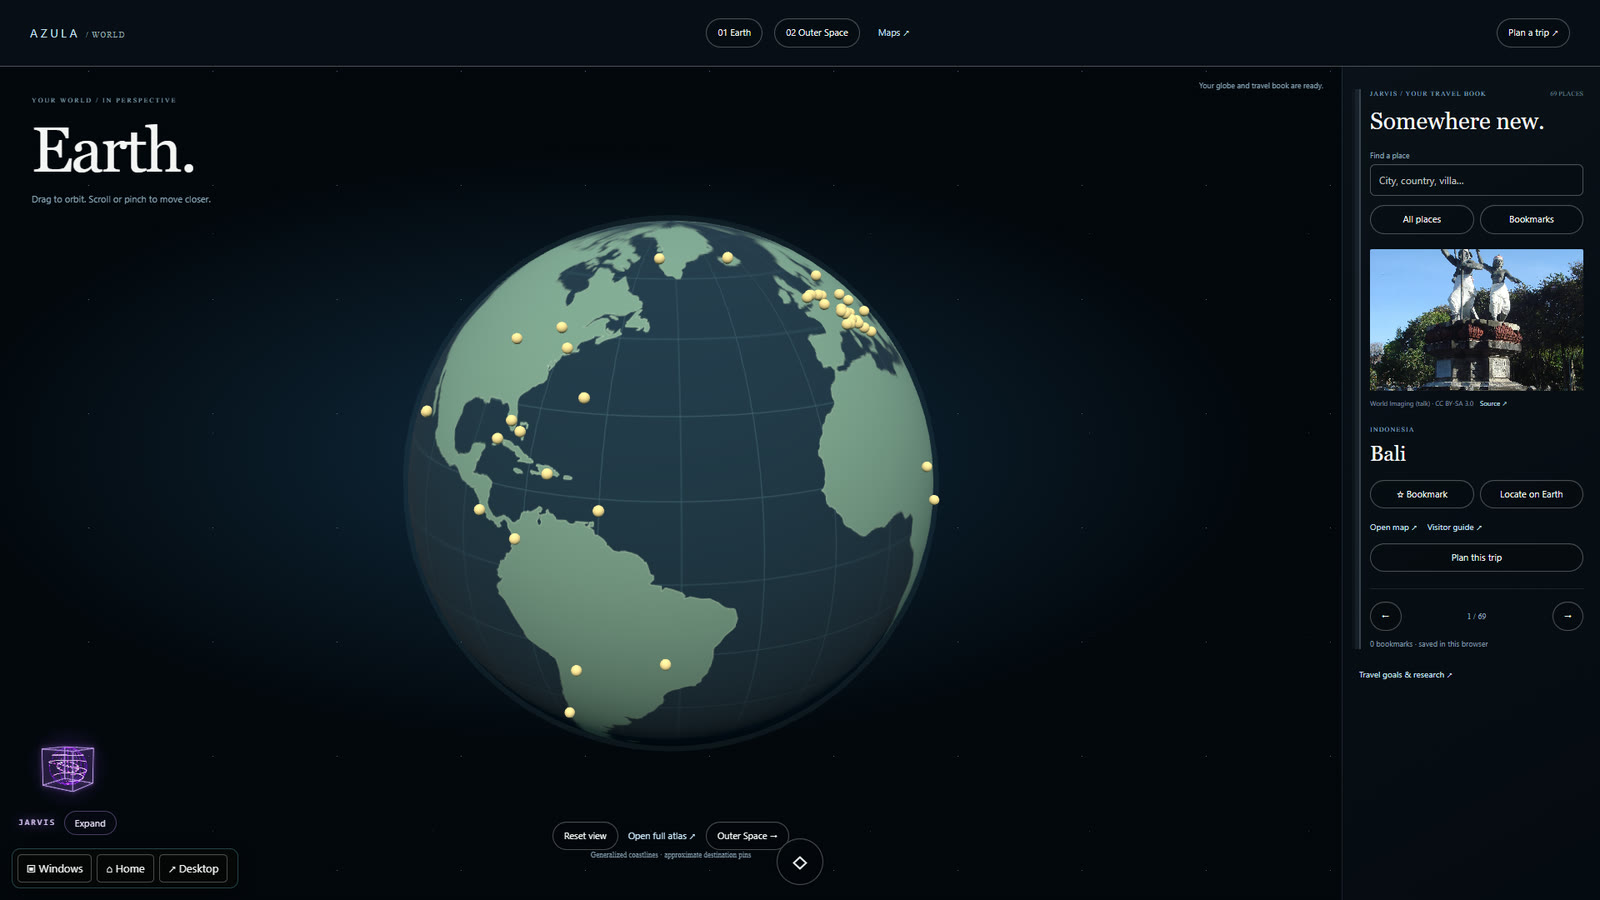This screenshot has width=1600, height=900.
Task: Click the Outer Space arrow button
Action: pos(747,836)
